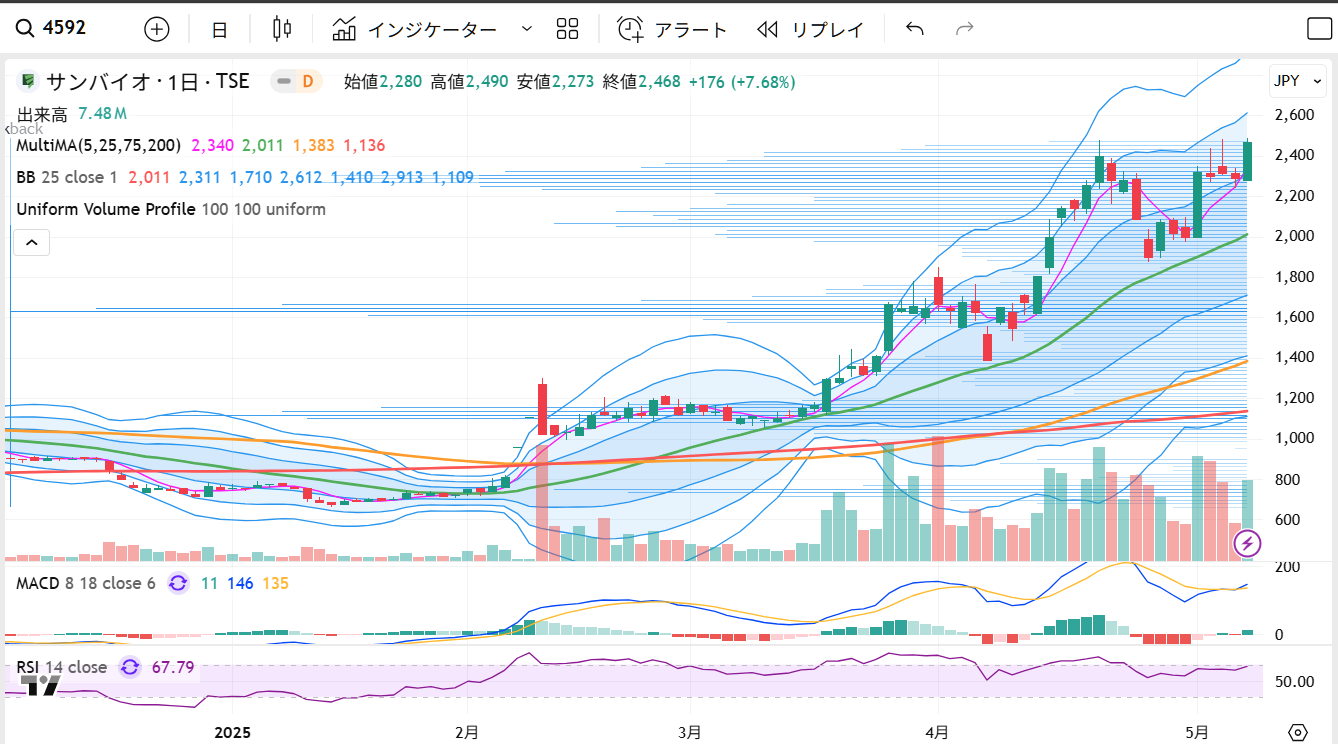
Task: Undo the last chart action
Action: coord(914,29)
